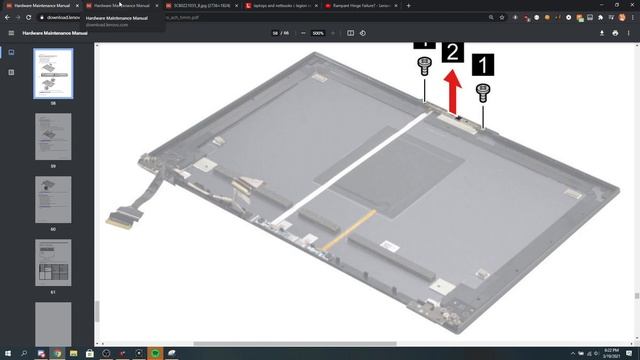Open the Chrome extensions puzzle icon

click(x=600, y=18)
